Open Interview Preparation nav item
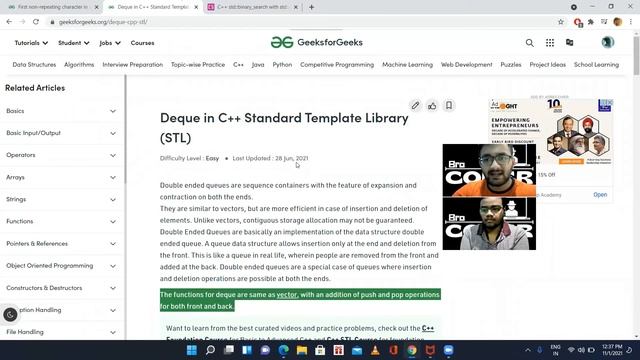The height and width of the screenshot is (360, 640). 133,64
